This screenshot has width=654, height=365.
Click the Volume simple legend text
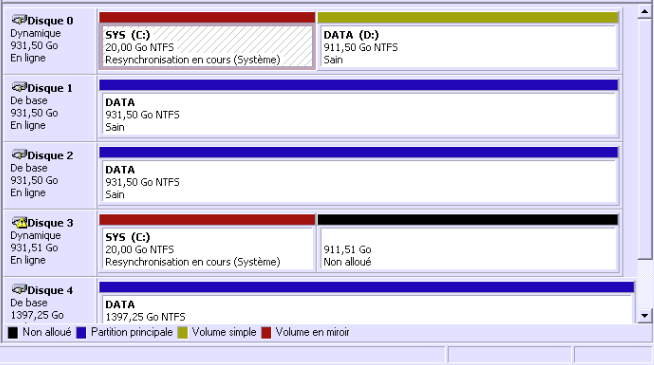click(224, 332)
